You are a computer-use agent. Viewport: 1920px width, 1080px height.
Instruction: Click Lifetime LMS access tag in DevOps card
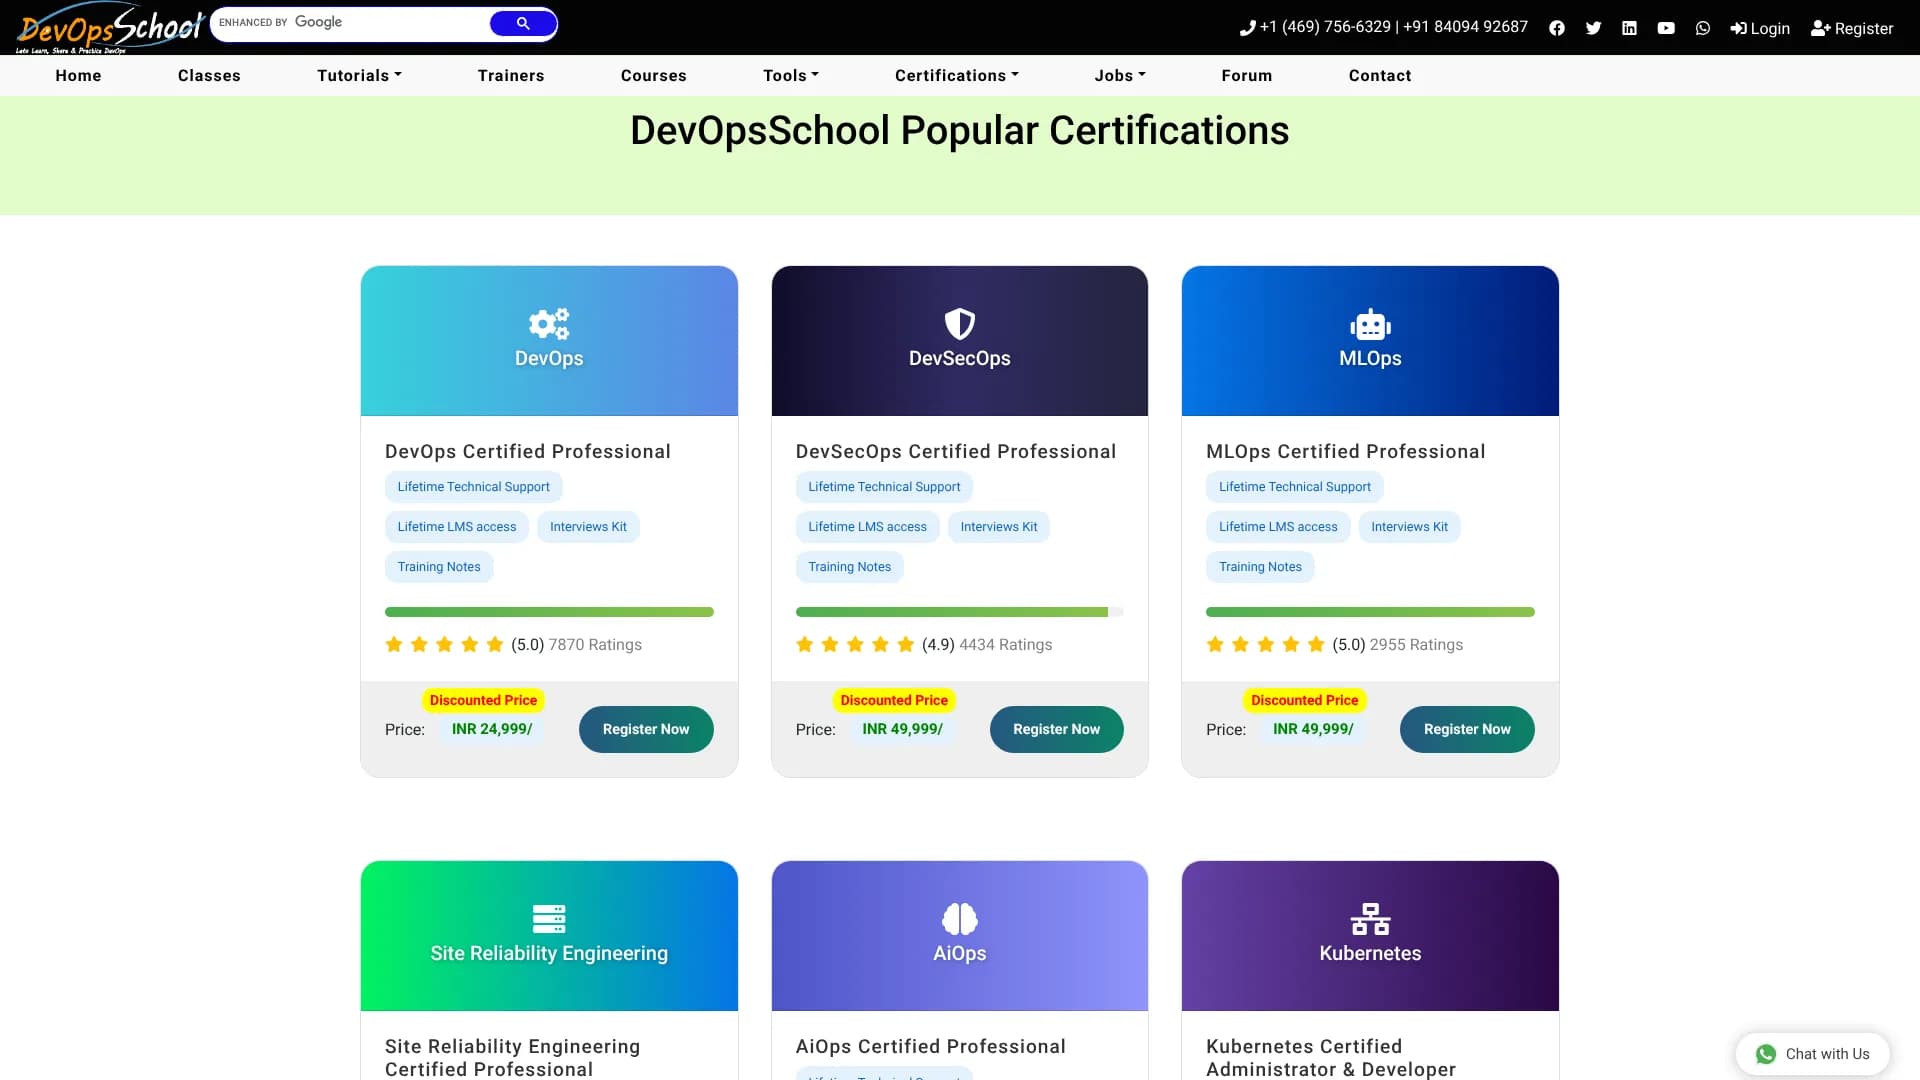(457, 527)
